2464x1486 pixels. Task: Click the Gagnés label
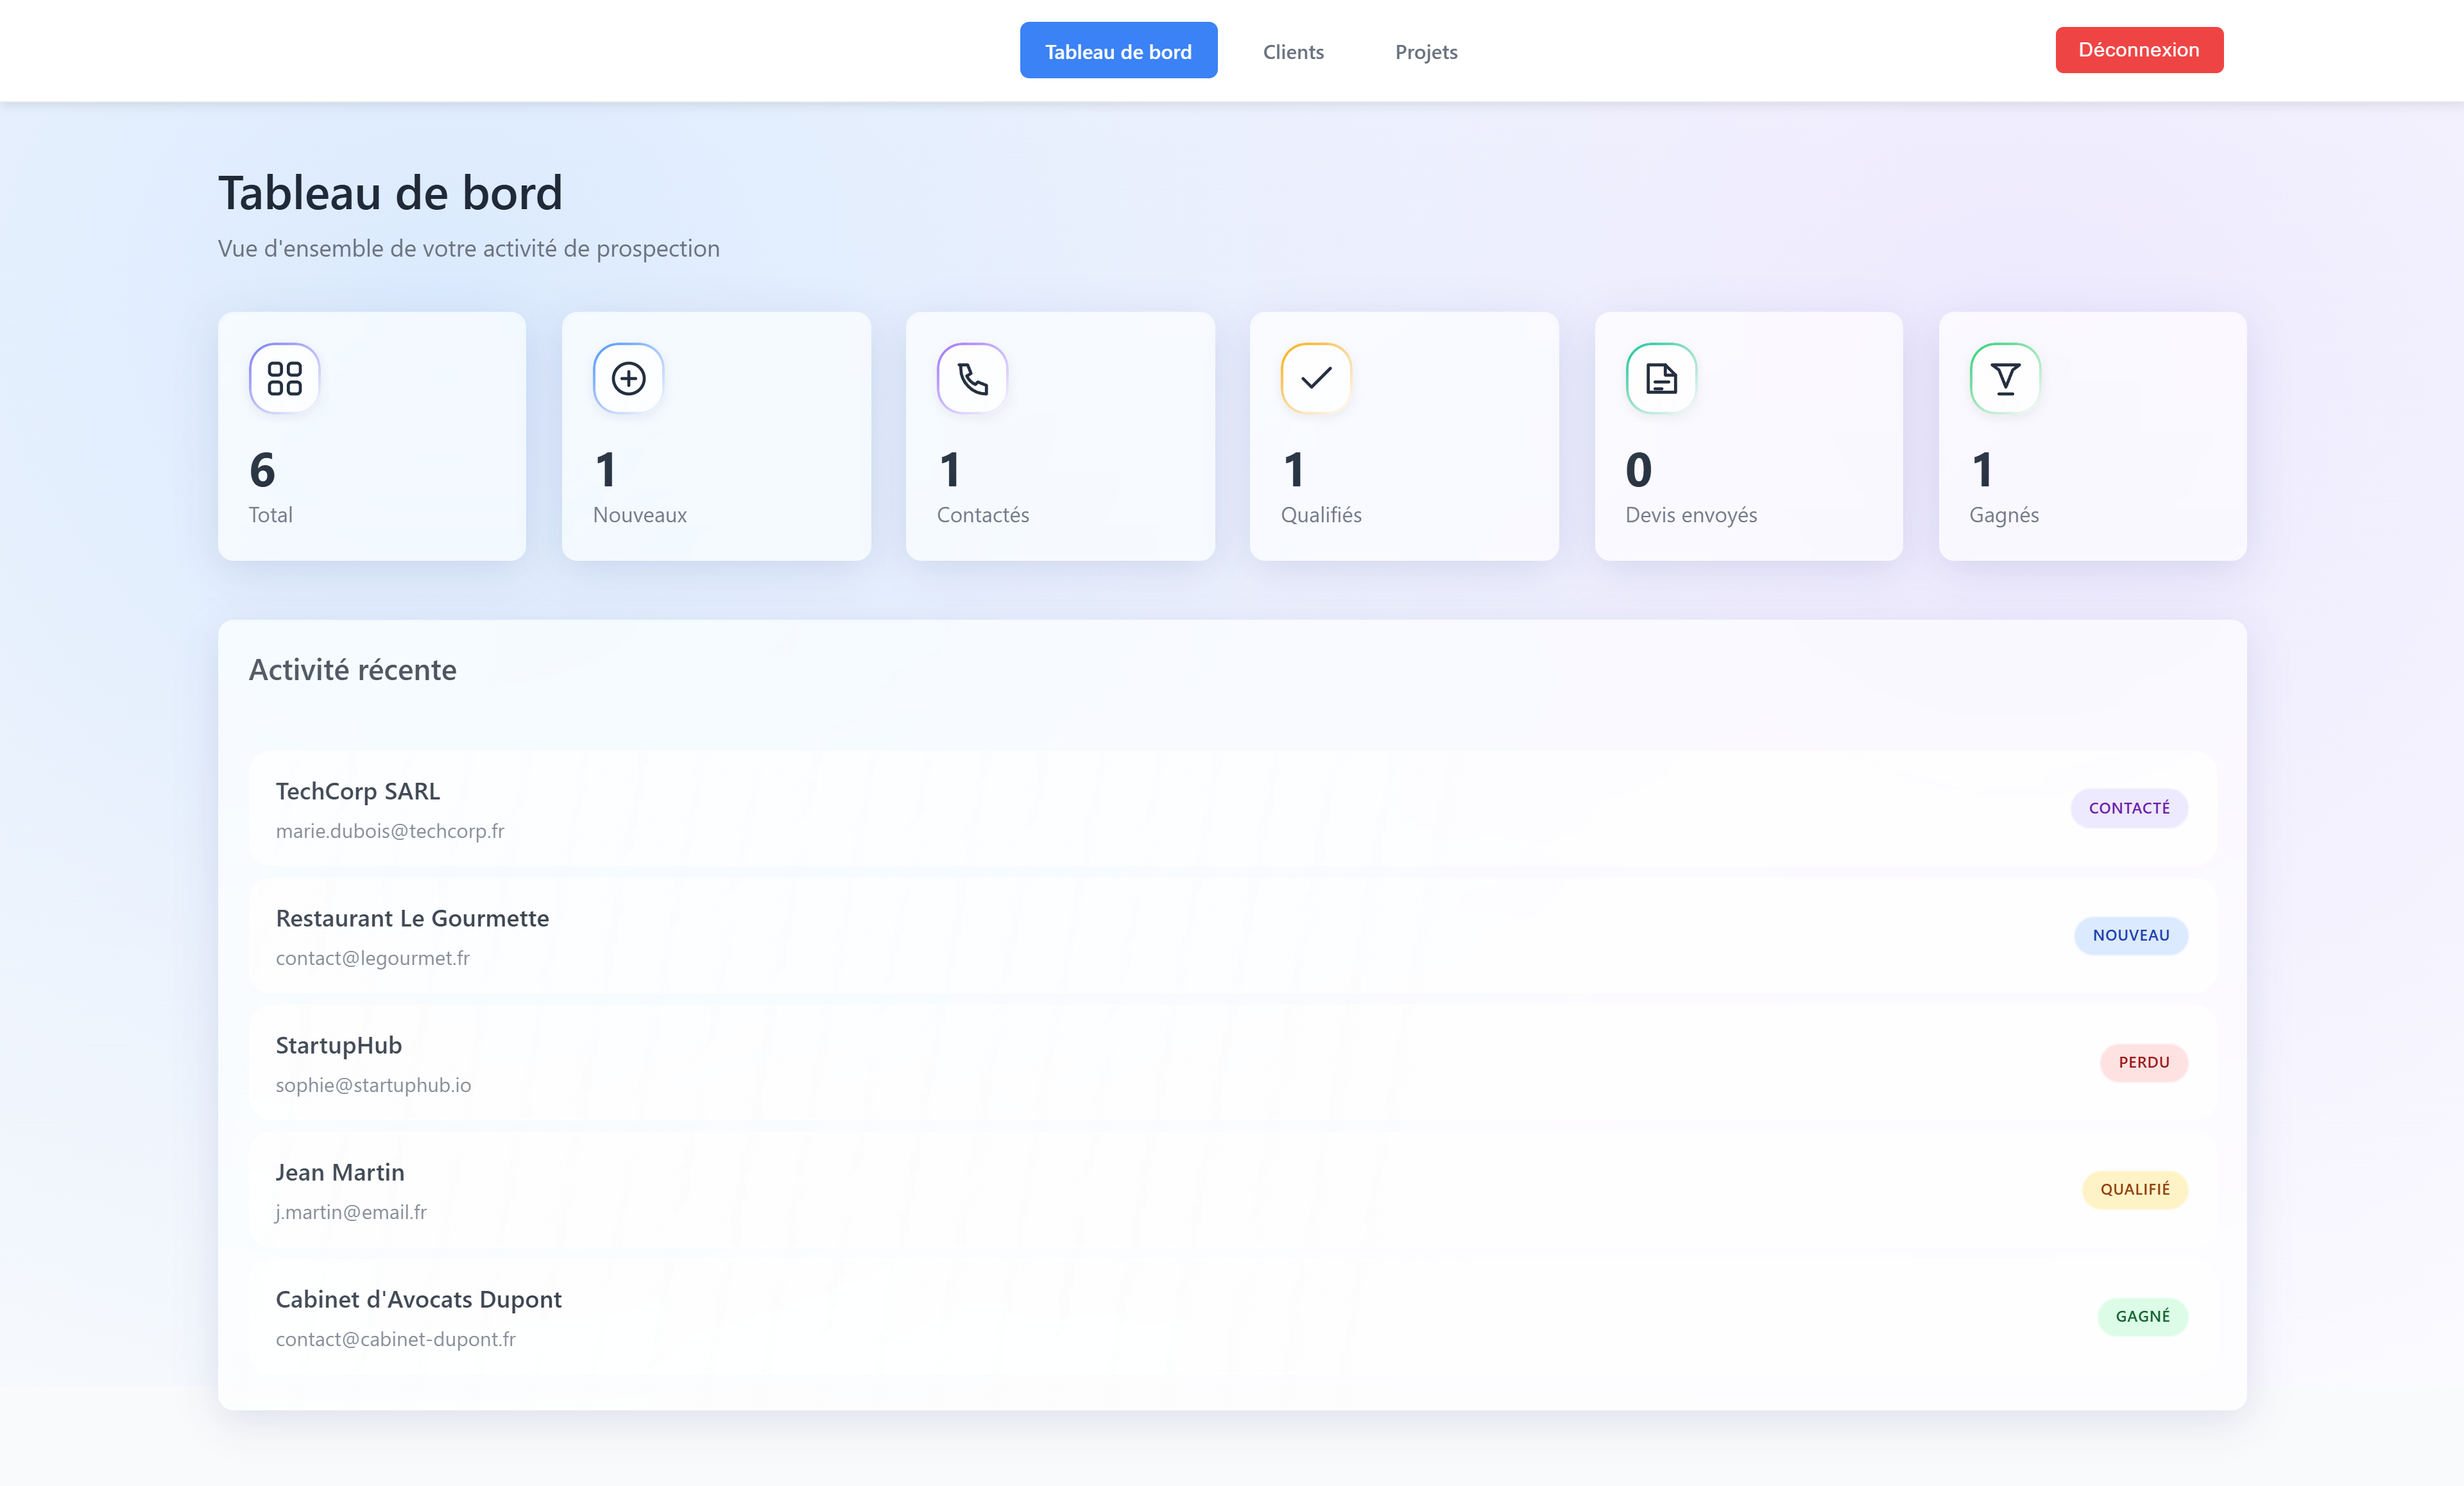2004,515
